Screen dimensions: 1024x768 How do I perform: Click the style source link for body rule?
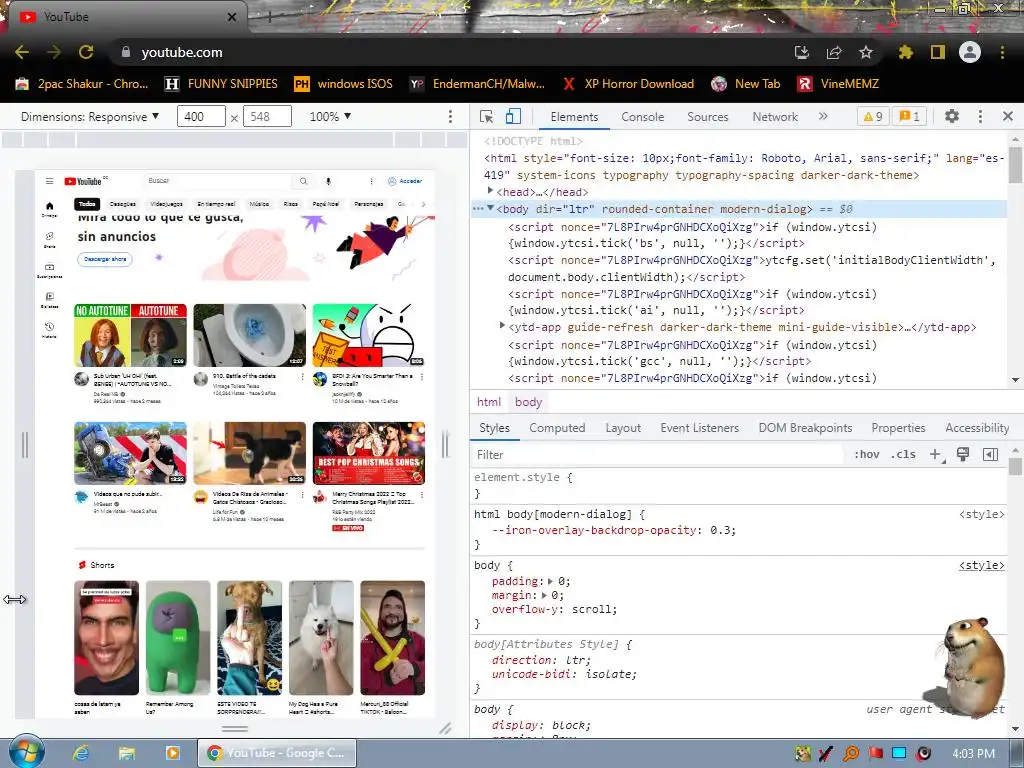[x=981, y=566]
